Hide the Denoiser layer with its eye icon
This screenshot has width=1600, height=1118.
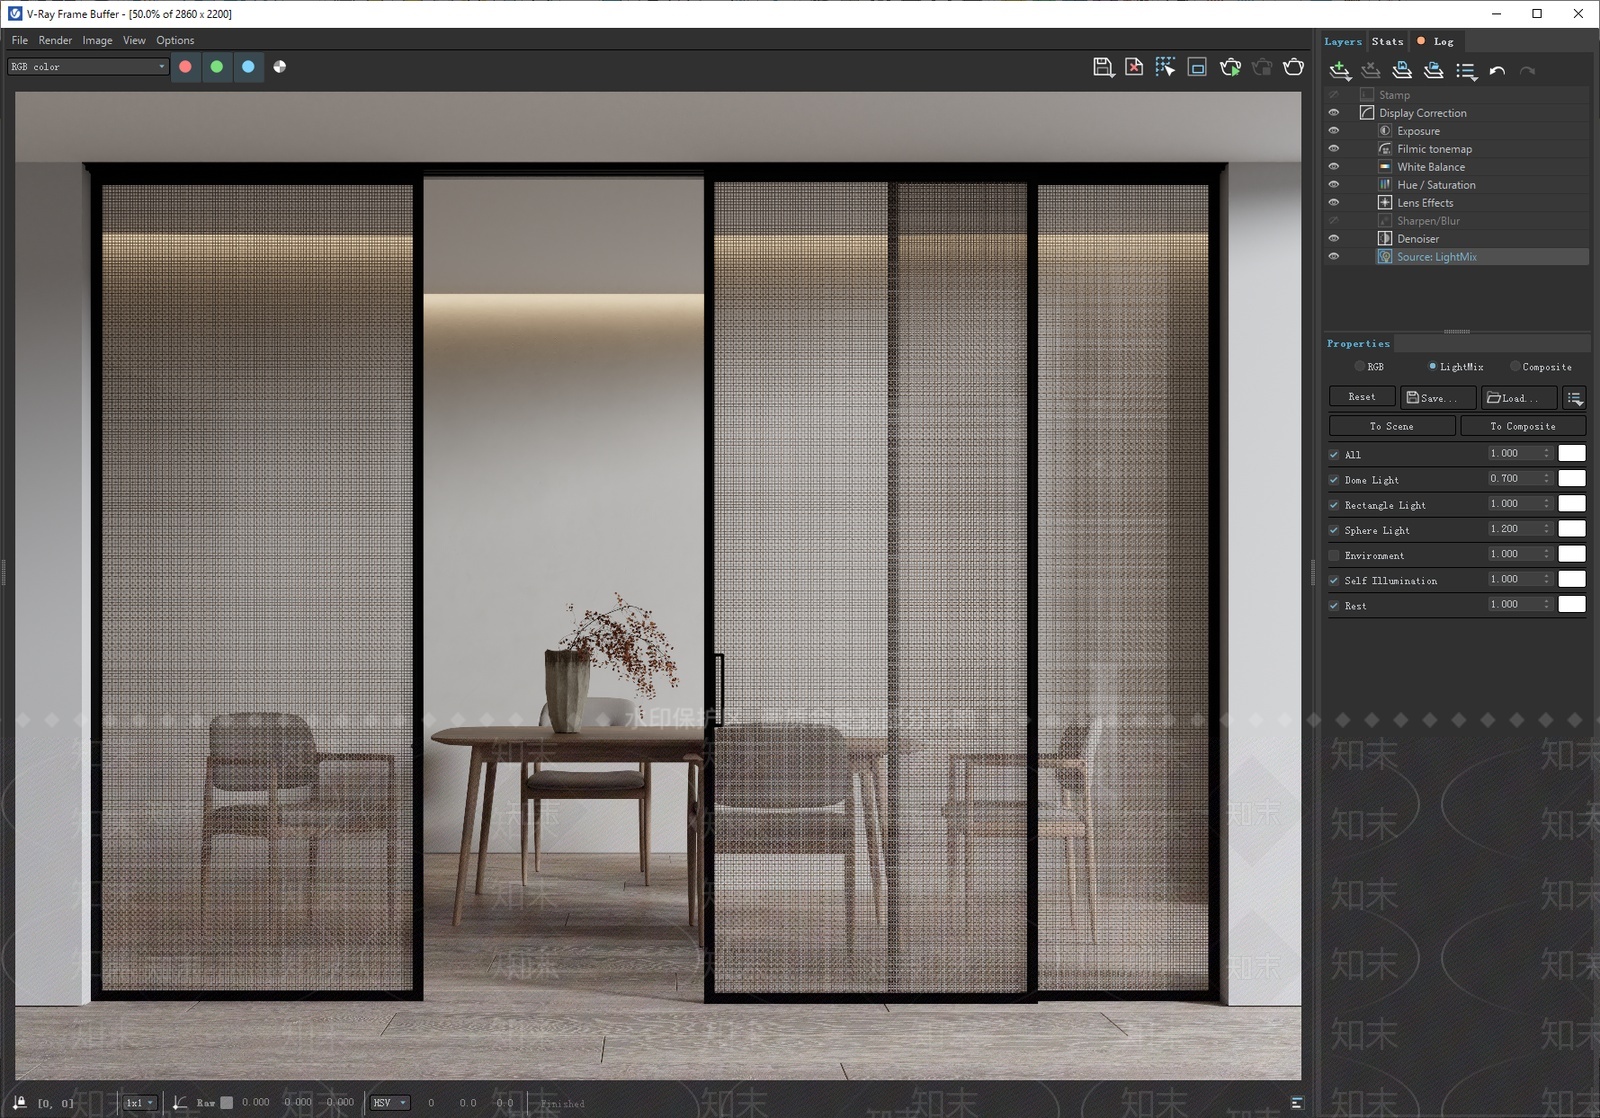pyautogui.click(x=1333, y=239)
